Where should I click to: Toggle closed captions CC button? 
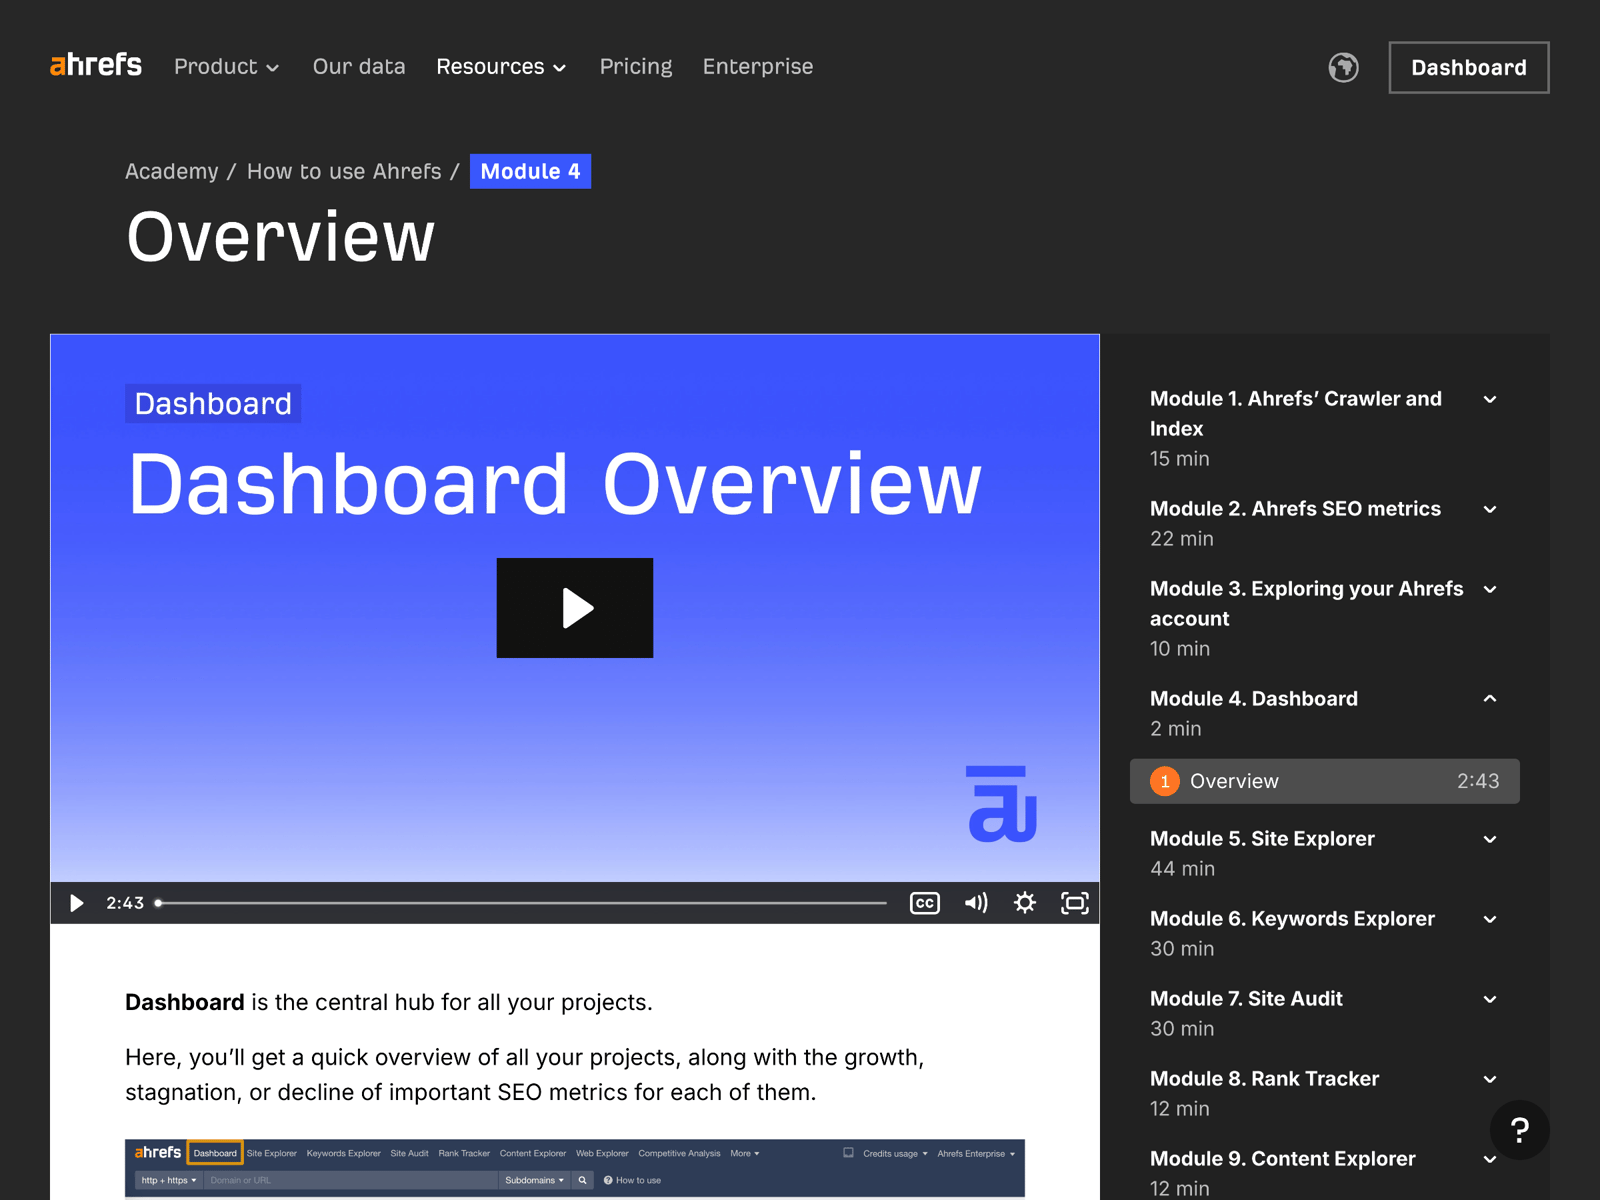925,903
